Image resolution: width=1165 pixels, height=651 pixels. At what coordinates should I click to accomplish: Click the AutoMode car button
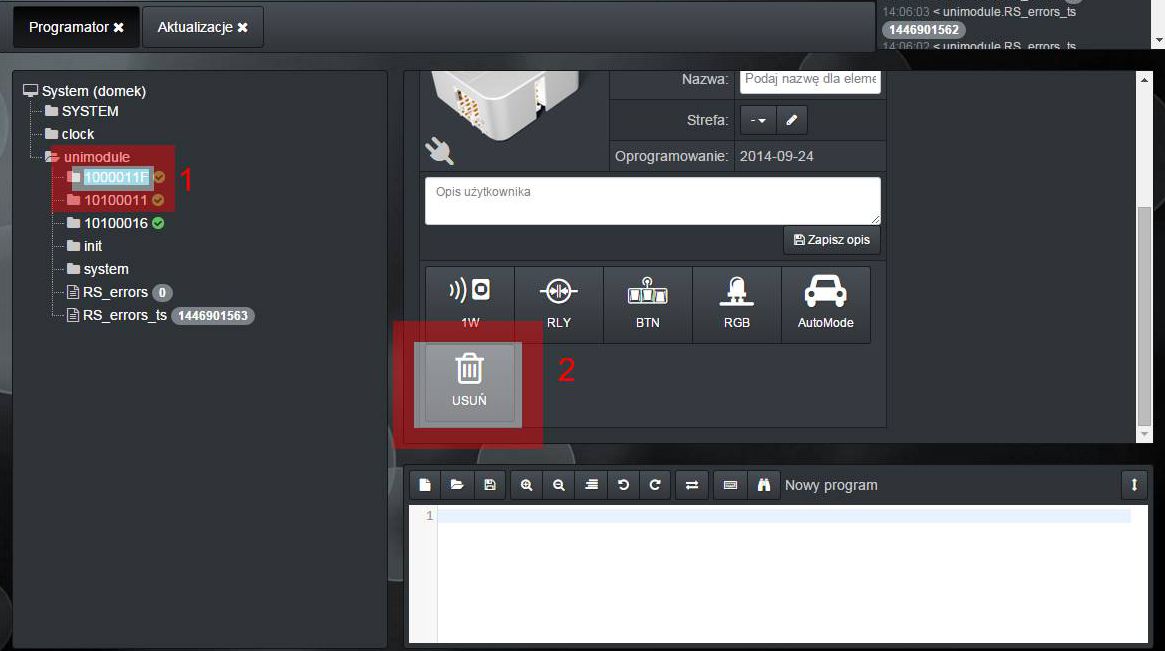[x=825, y=304]
